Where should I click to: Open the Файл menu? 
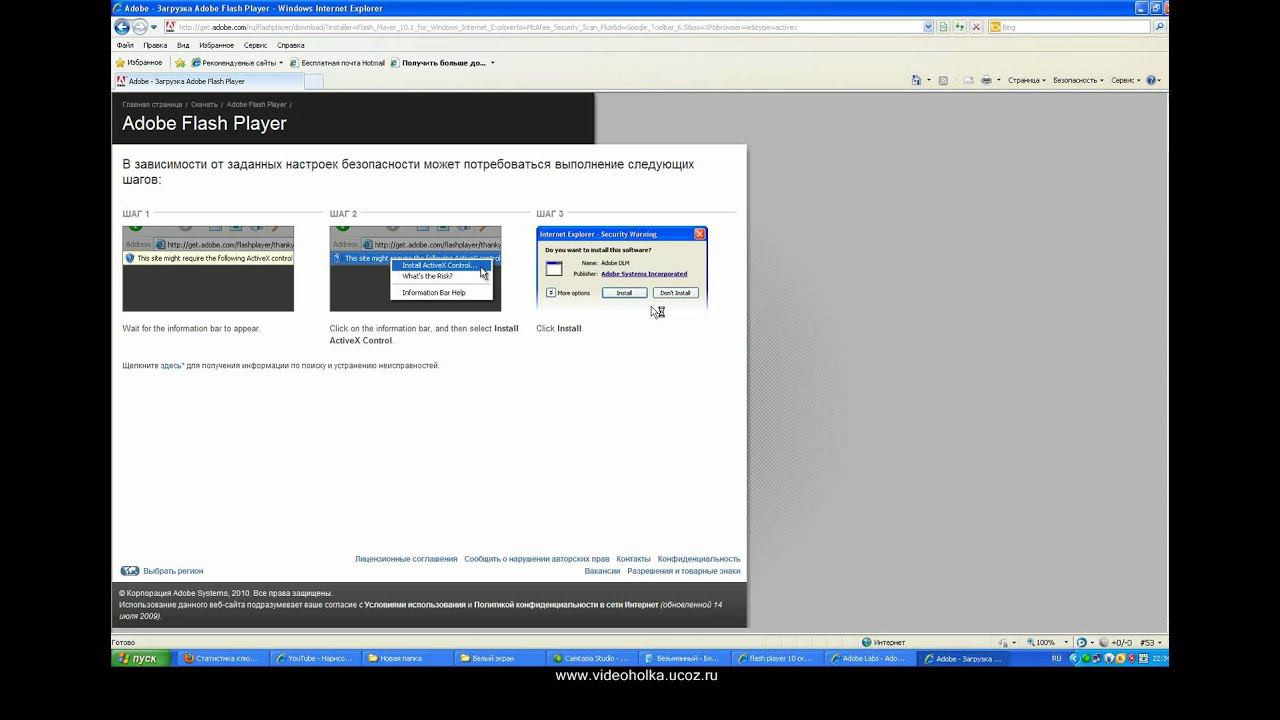point(125,45)
